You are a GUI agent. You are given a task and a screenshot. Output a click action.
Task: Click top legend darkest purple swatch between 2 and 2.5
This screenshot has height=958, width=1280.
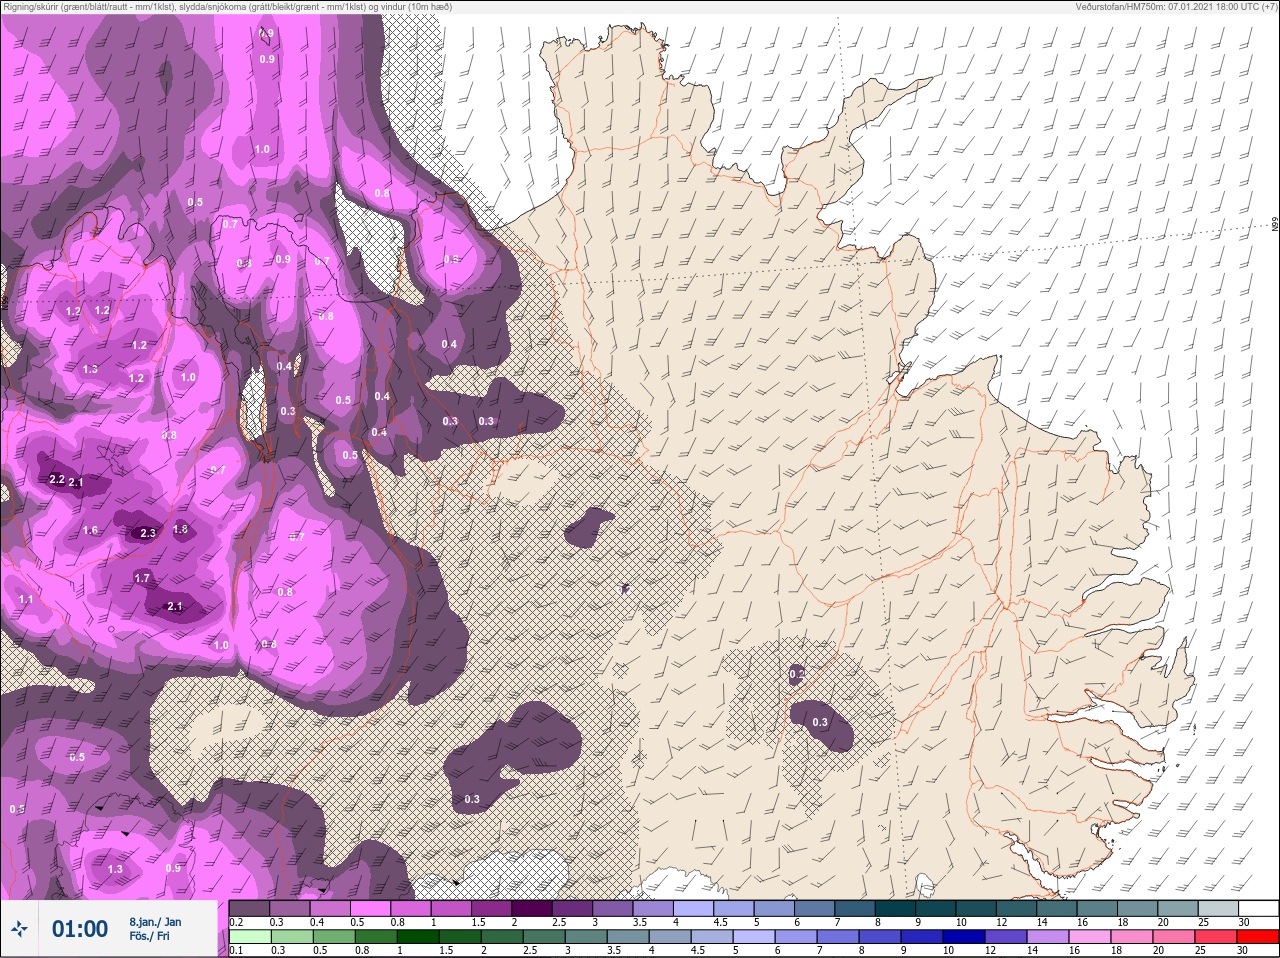(x=532, y=909)
